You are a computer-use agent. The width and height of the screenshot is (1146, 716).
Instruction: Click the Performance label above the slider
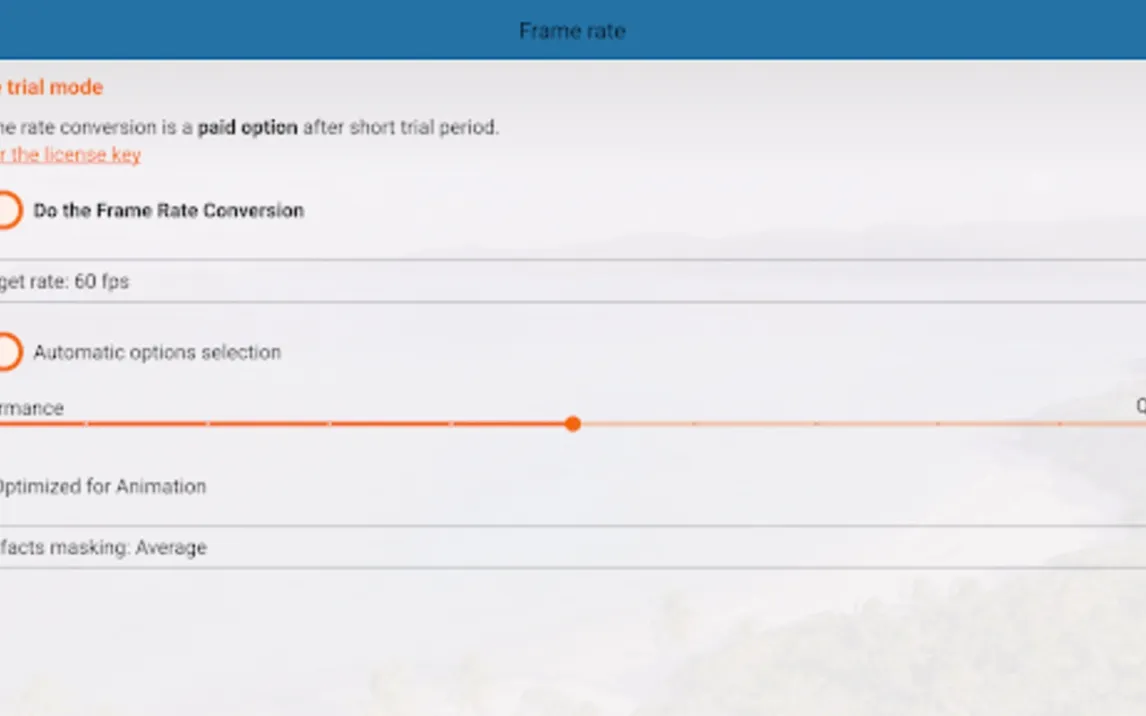(32, 408)
